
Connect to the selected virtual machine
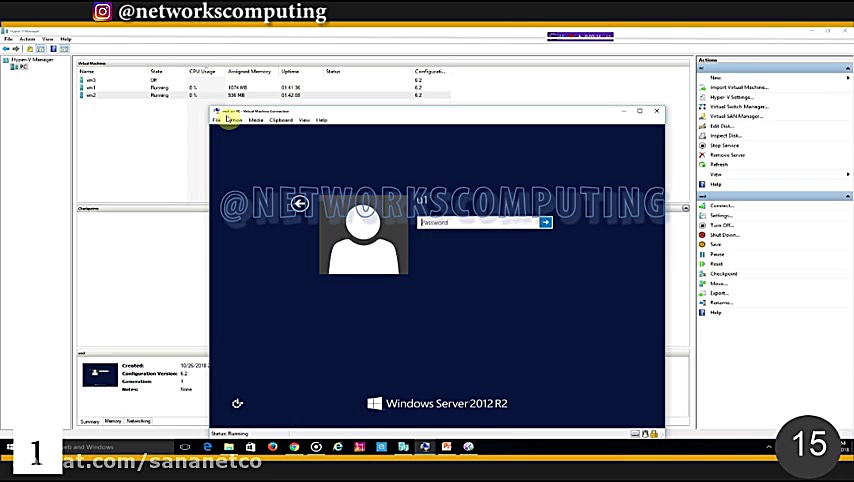pyautogui.click(x=722, y=206)
